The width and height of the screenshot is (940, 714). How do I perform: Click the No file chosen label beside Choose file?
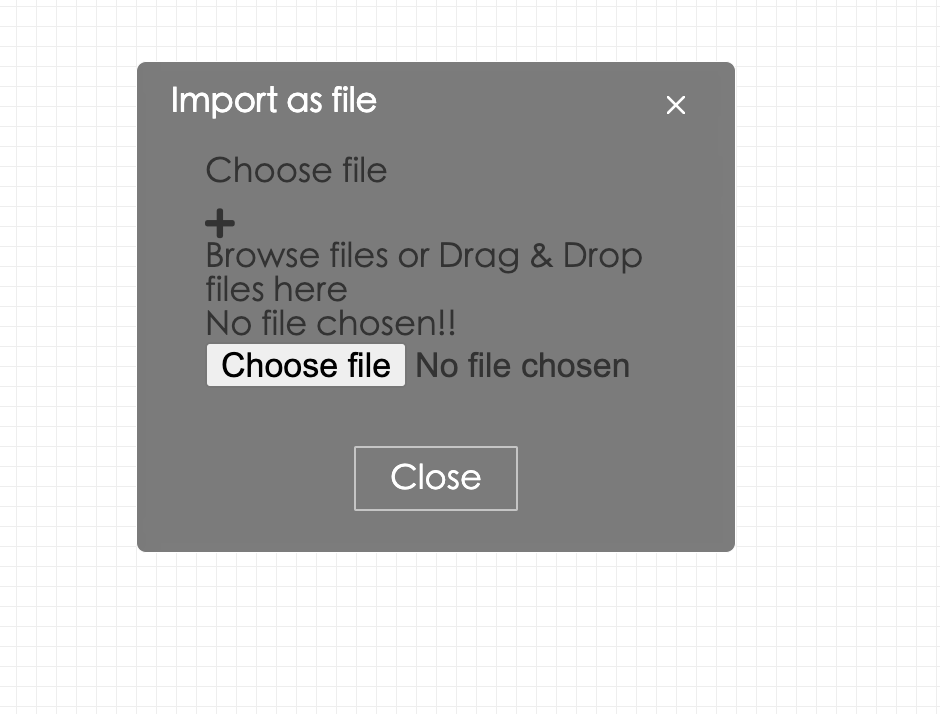521,365
